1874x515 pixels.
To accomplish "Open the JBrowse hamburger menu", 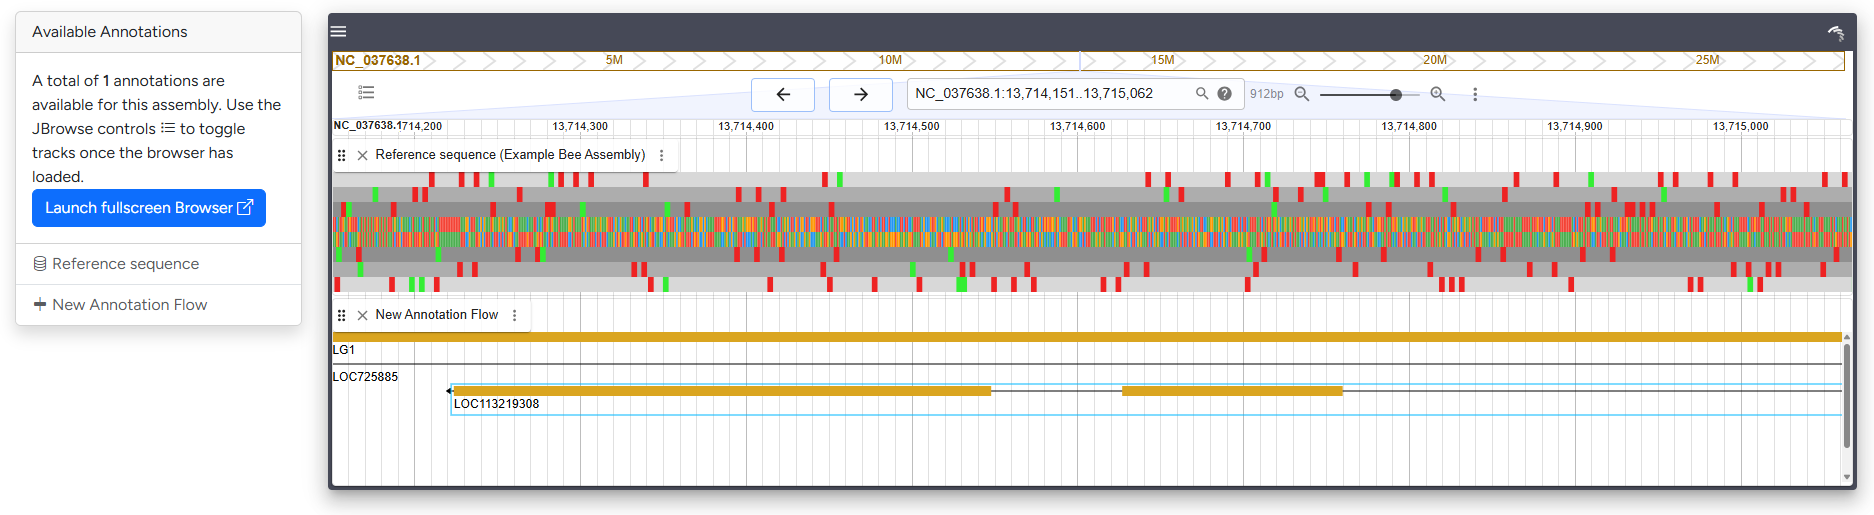I will [339, 32].
